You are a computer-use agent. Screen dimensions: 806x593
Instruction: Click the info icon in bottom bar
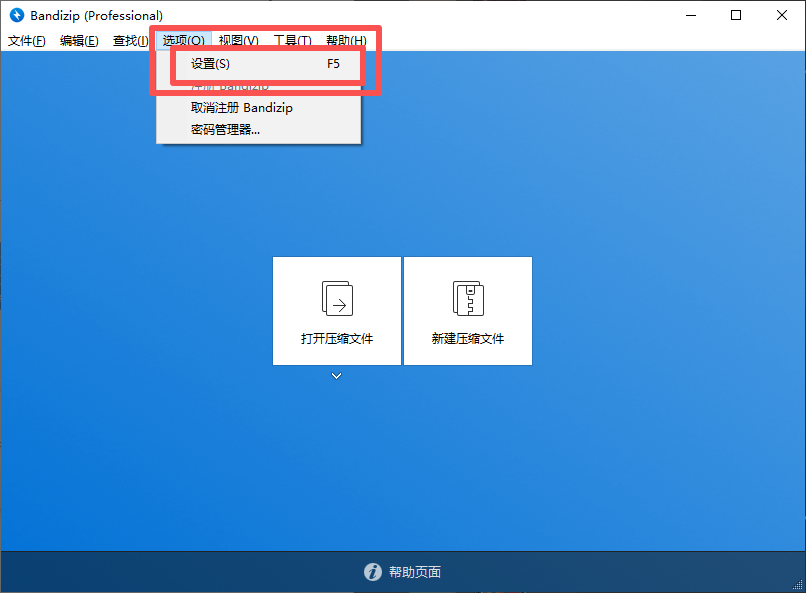point(373,572)
